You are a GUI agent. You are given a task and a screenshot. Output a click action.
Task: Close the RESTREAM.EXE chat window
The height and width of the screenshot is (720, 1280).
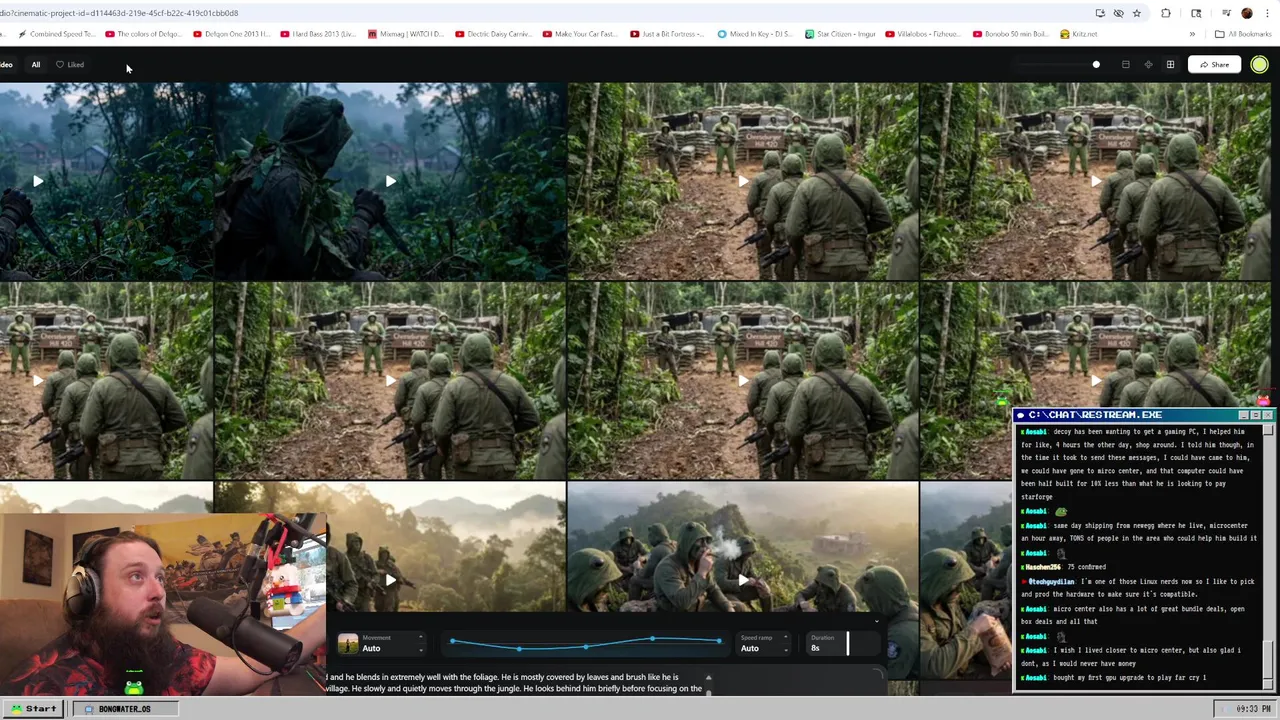click(x=1267, y=415)
